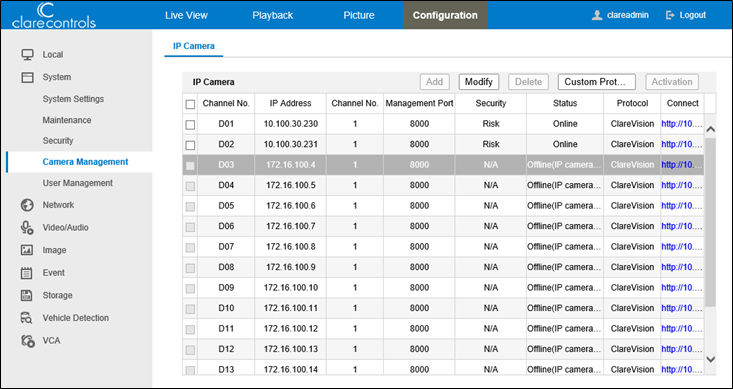The width and height of the screenshot is (733, 389).
Task: Open the Live View tab
Action: pos(186,15)
